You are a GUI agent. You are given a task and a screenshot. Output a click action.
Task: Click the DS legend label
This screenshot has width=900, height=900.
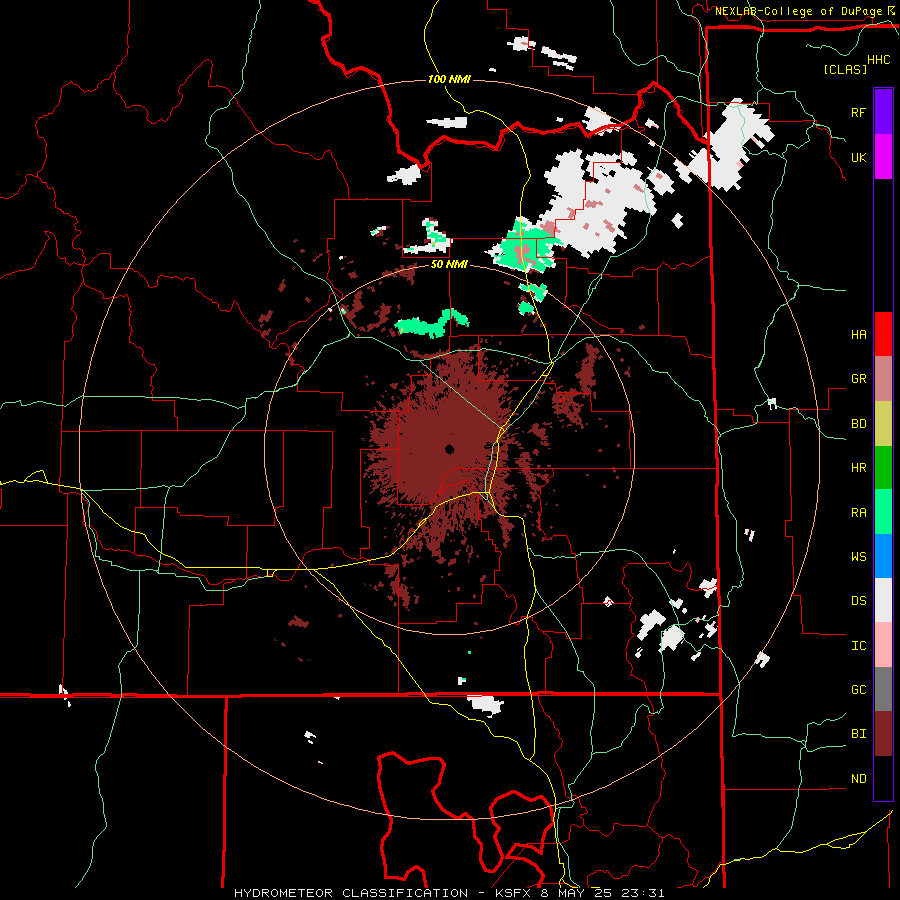tap(858, 601)
